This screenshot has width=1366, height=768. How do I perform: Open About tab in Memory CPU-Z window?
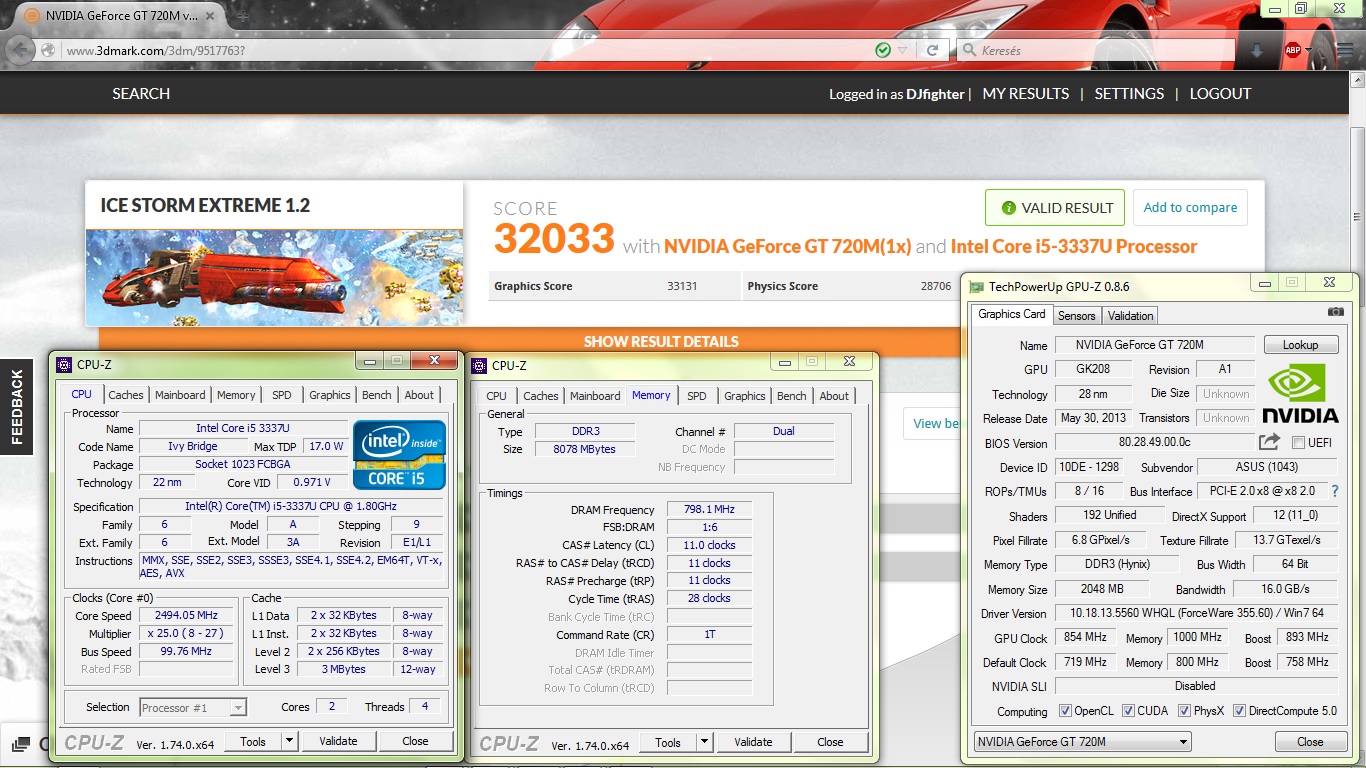click(x=834, y=396)
